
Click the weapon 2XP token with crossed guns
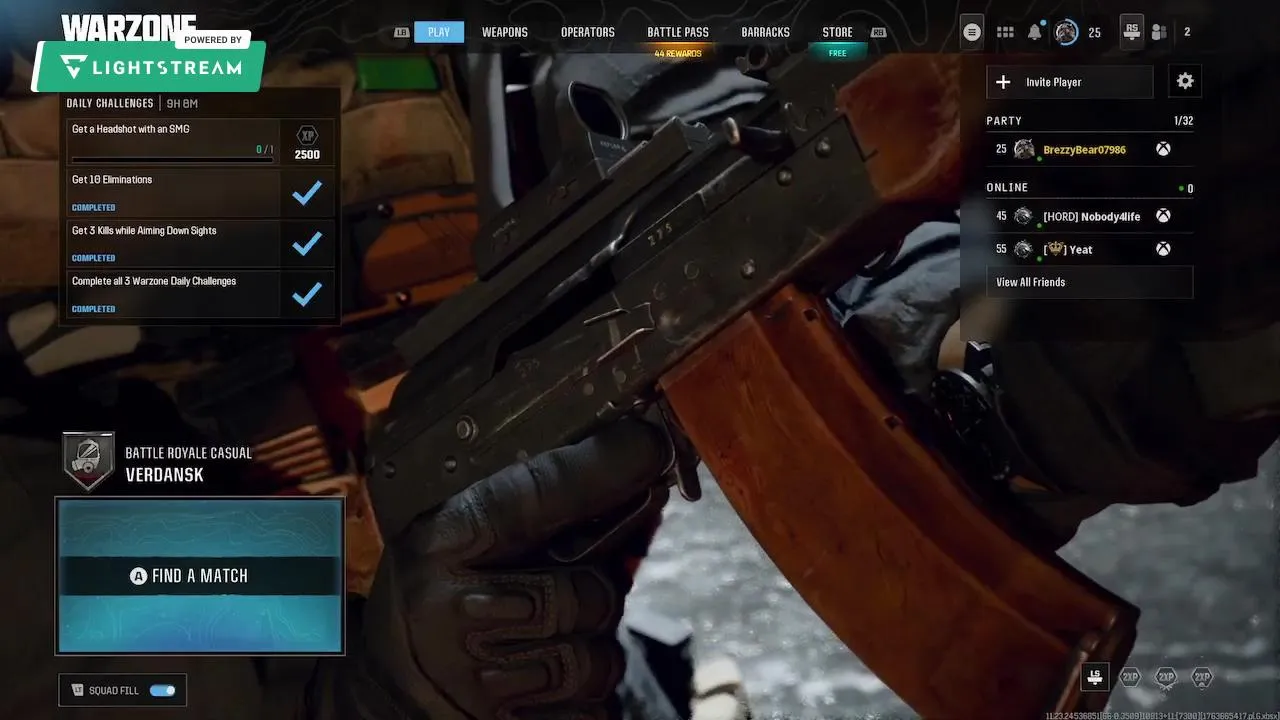(1166, 678)
